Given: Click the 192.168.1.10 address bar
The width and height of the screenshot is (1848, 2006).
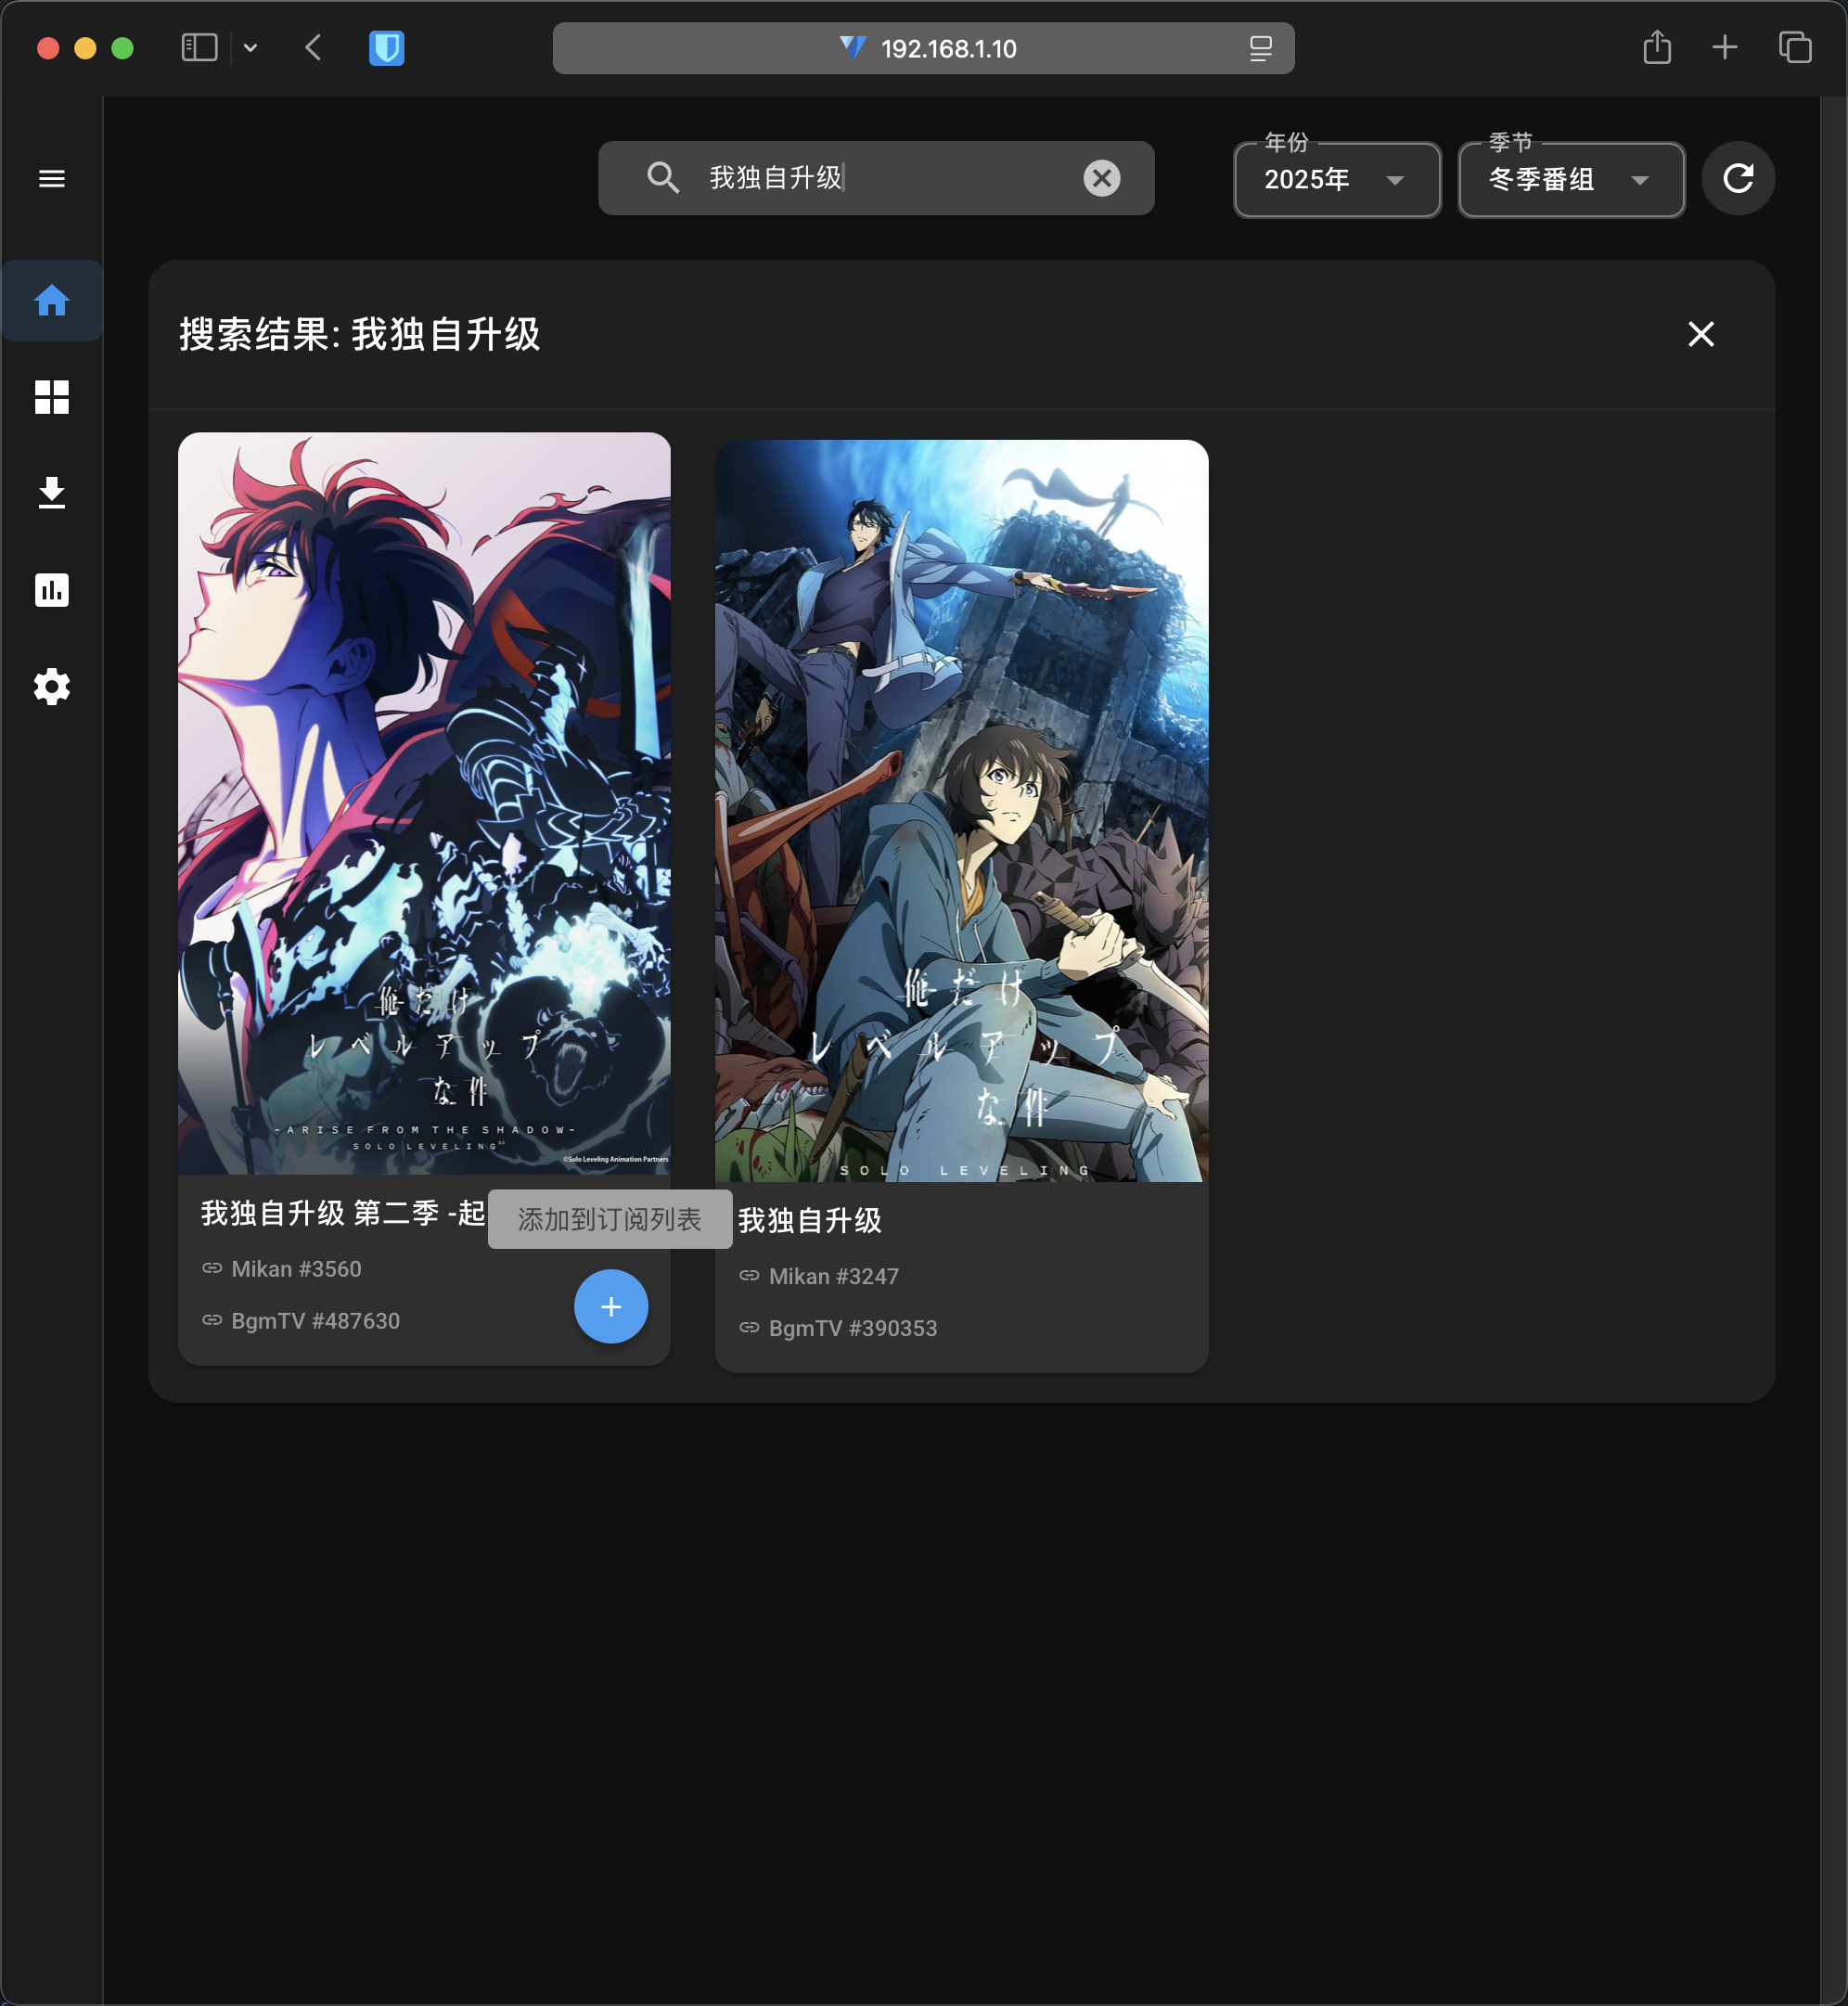Looking at the screenshot, I should [x=923, y=48].
